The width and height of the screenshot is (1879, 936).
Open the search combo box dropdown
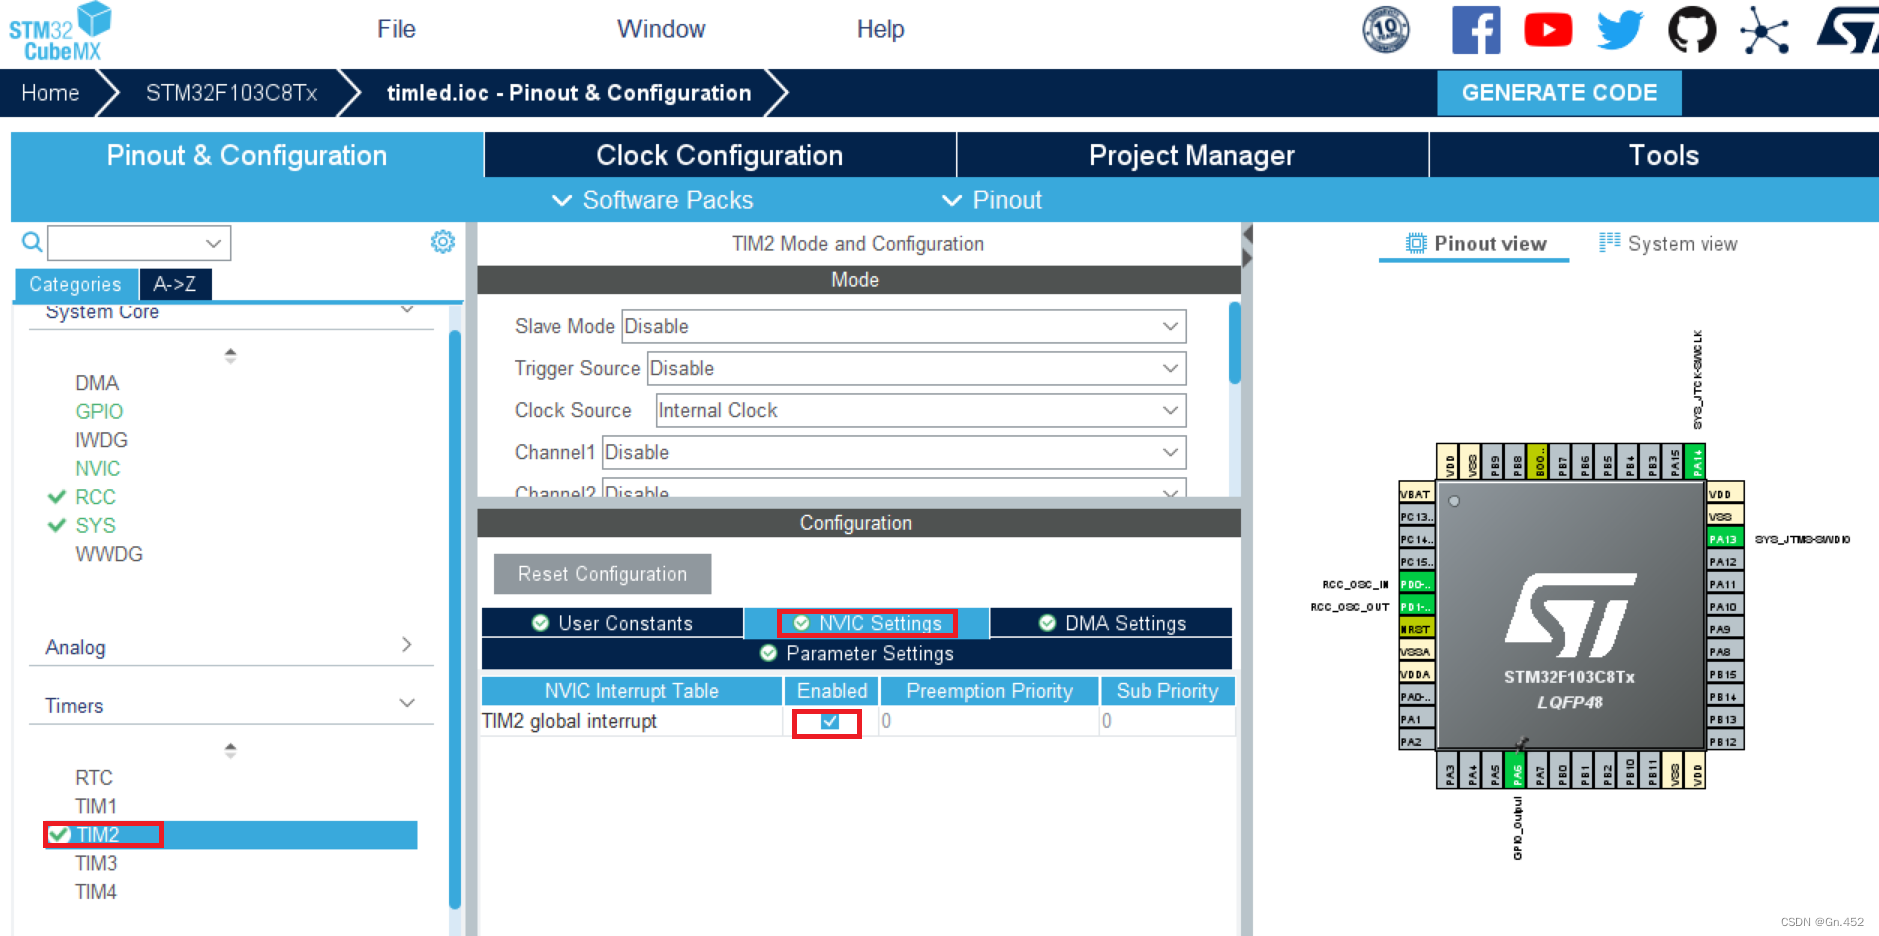point(213,243)
